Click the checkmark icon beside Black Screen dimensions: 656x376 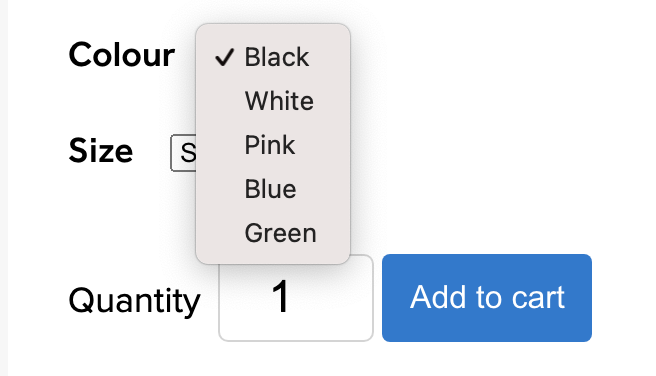[x=224, y=57]
